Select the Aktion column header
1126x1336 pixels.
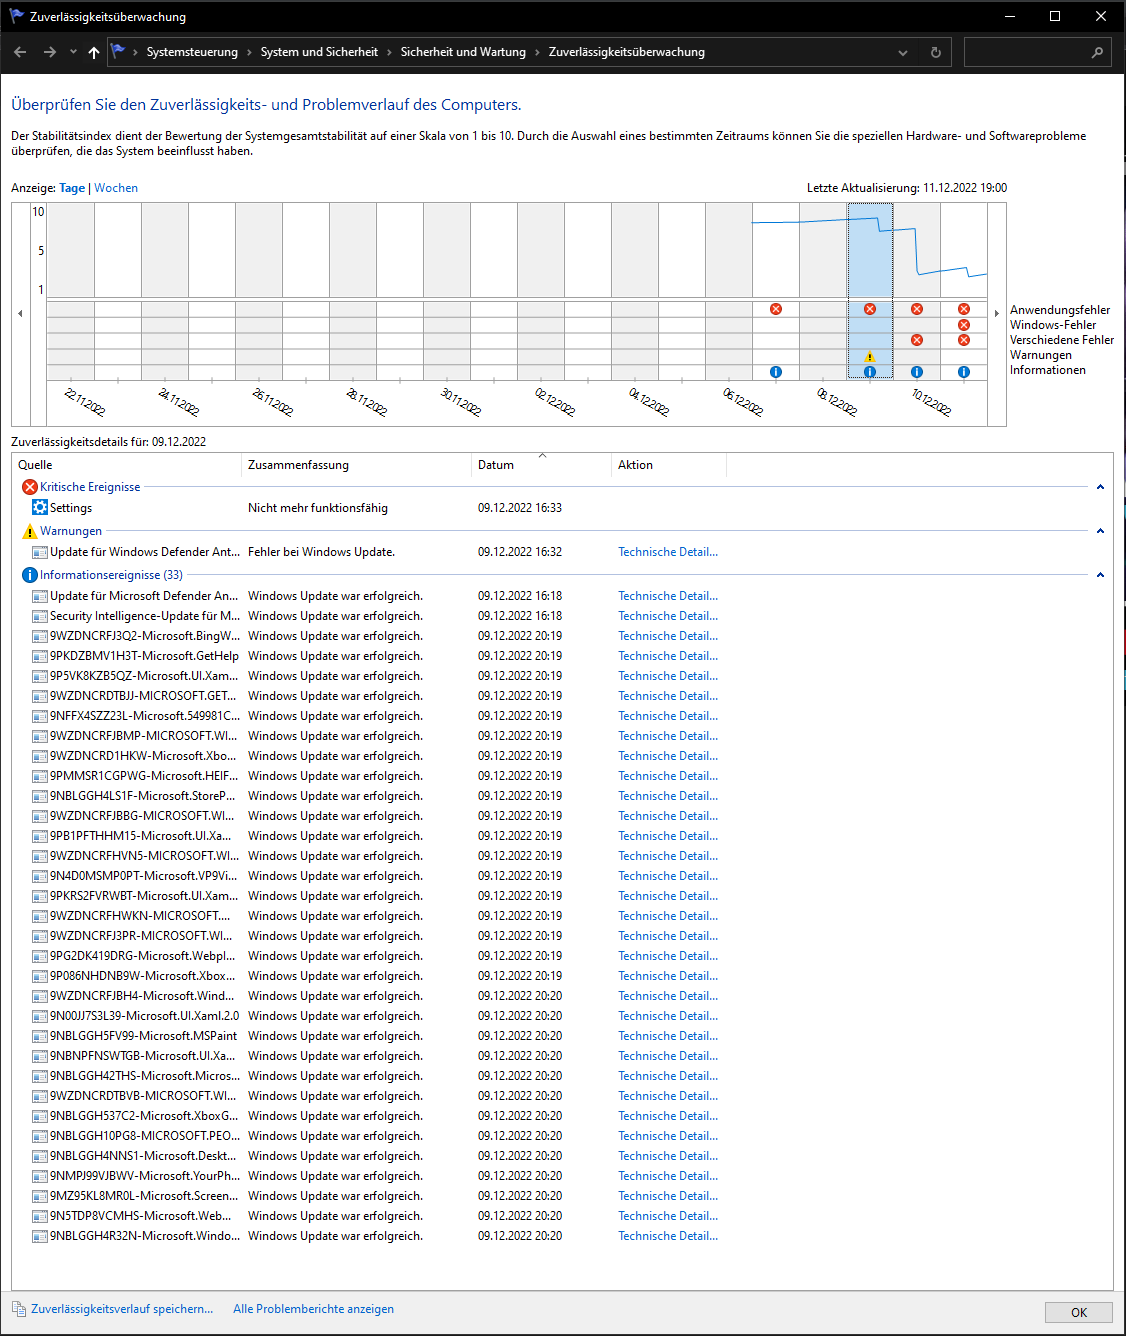tap(668, 465)
